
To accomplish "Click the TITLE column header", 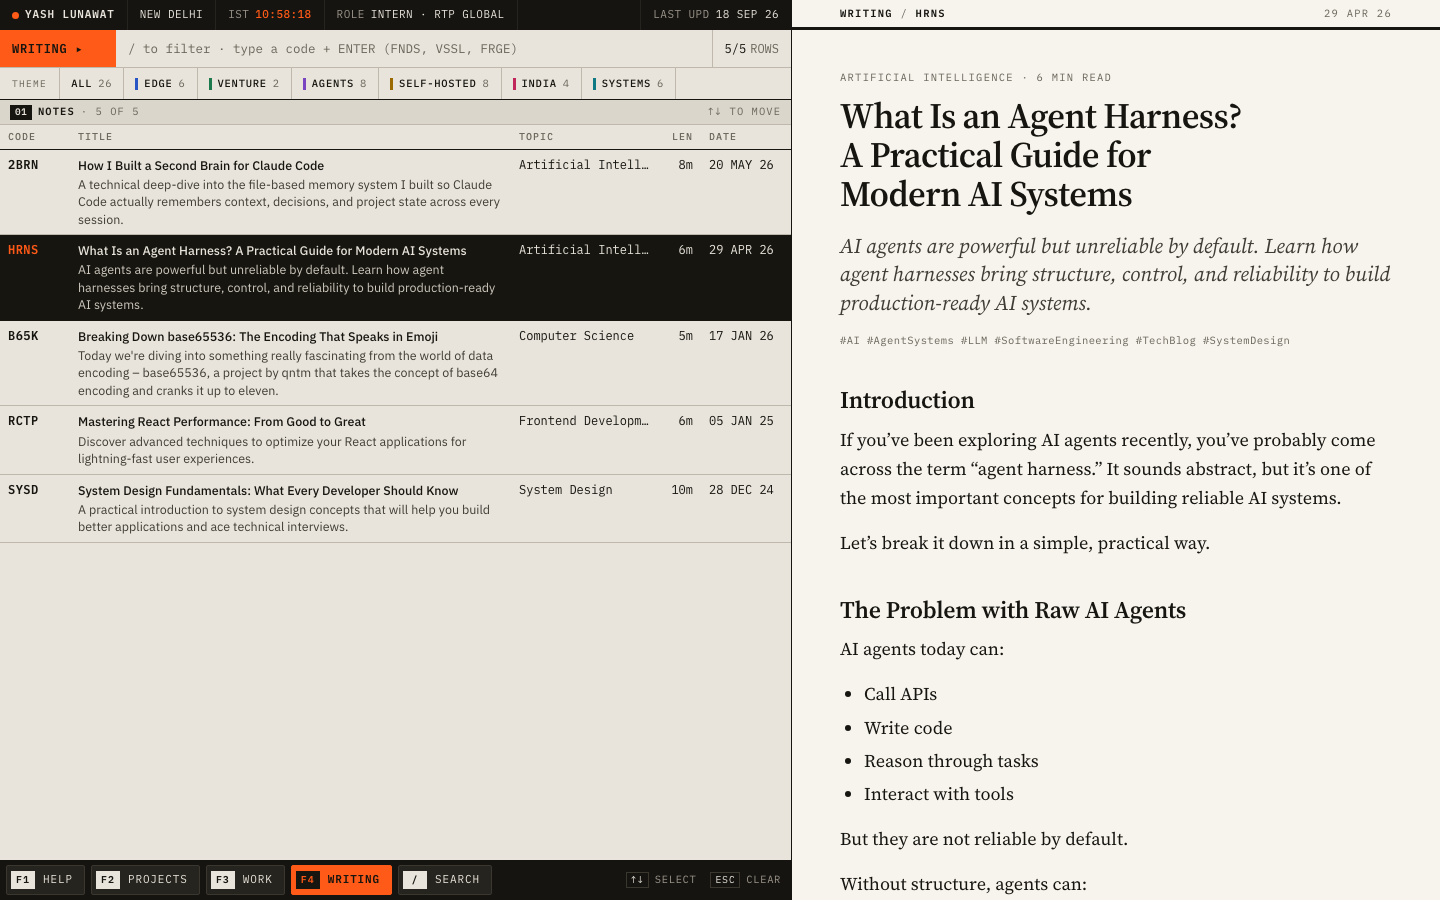I will (x=96, y=137).
